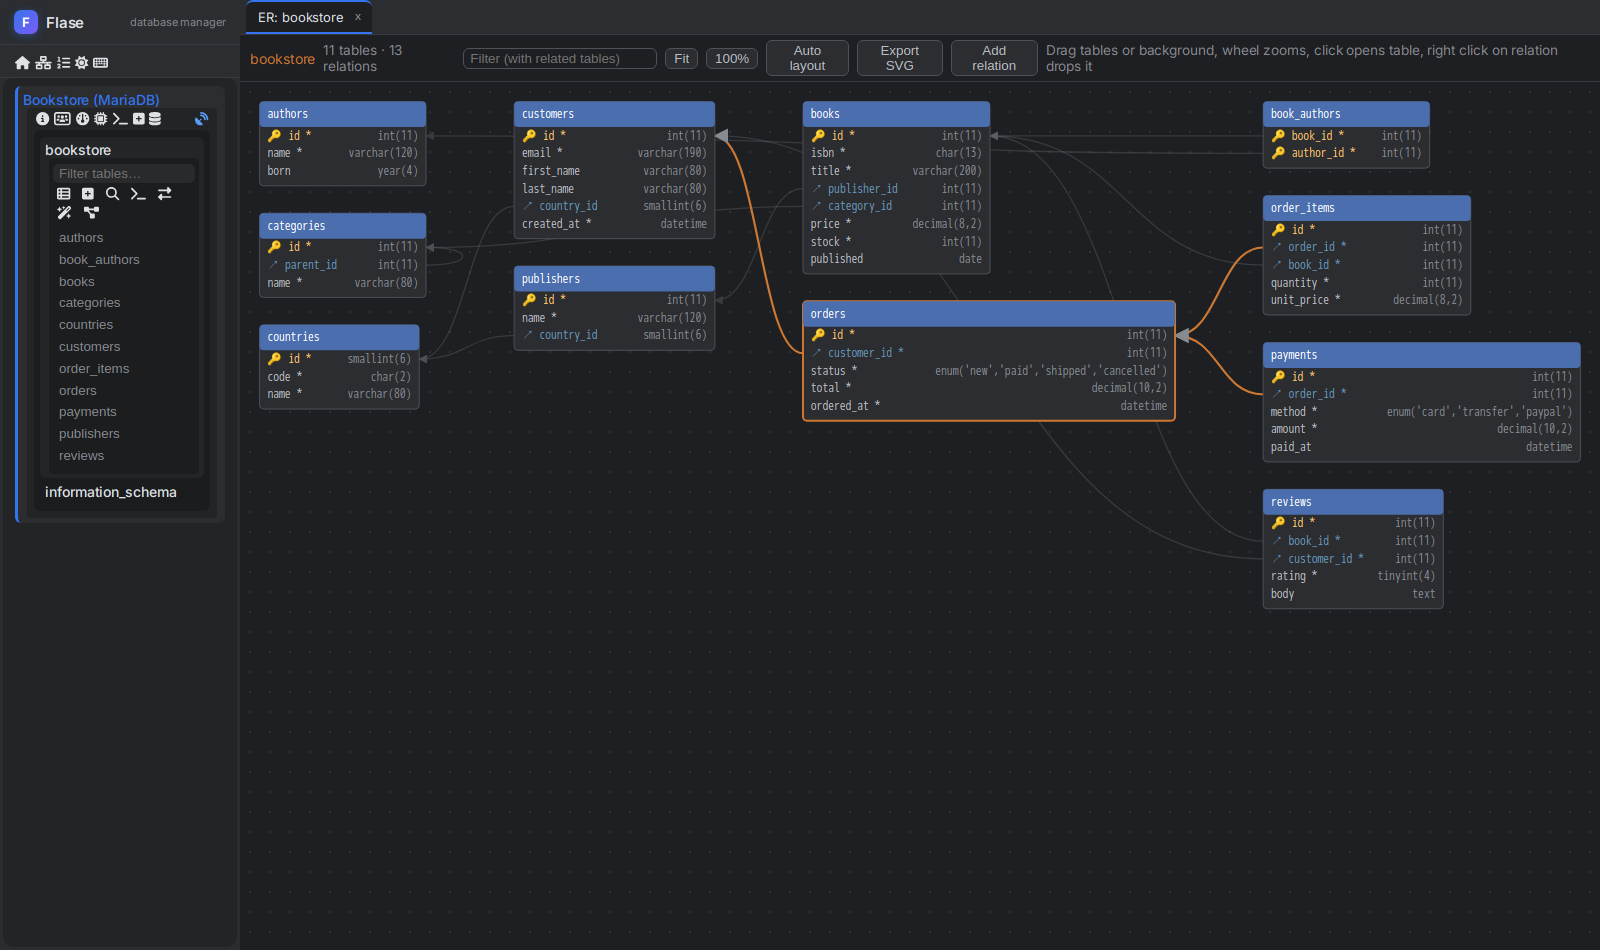Image resolution: width=1600 pixels, height=950 pixels.
Task: Open the server gauge dashboard icon
Action: pos(83,119)
